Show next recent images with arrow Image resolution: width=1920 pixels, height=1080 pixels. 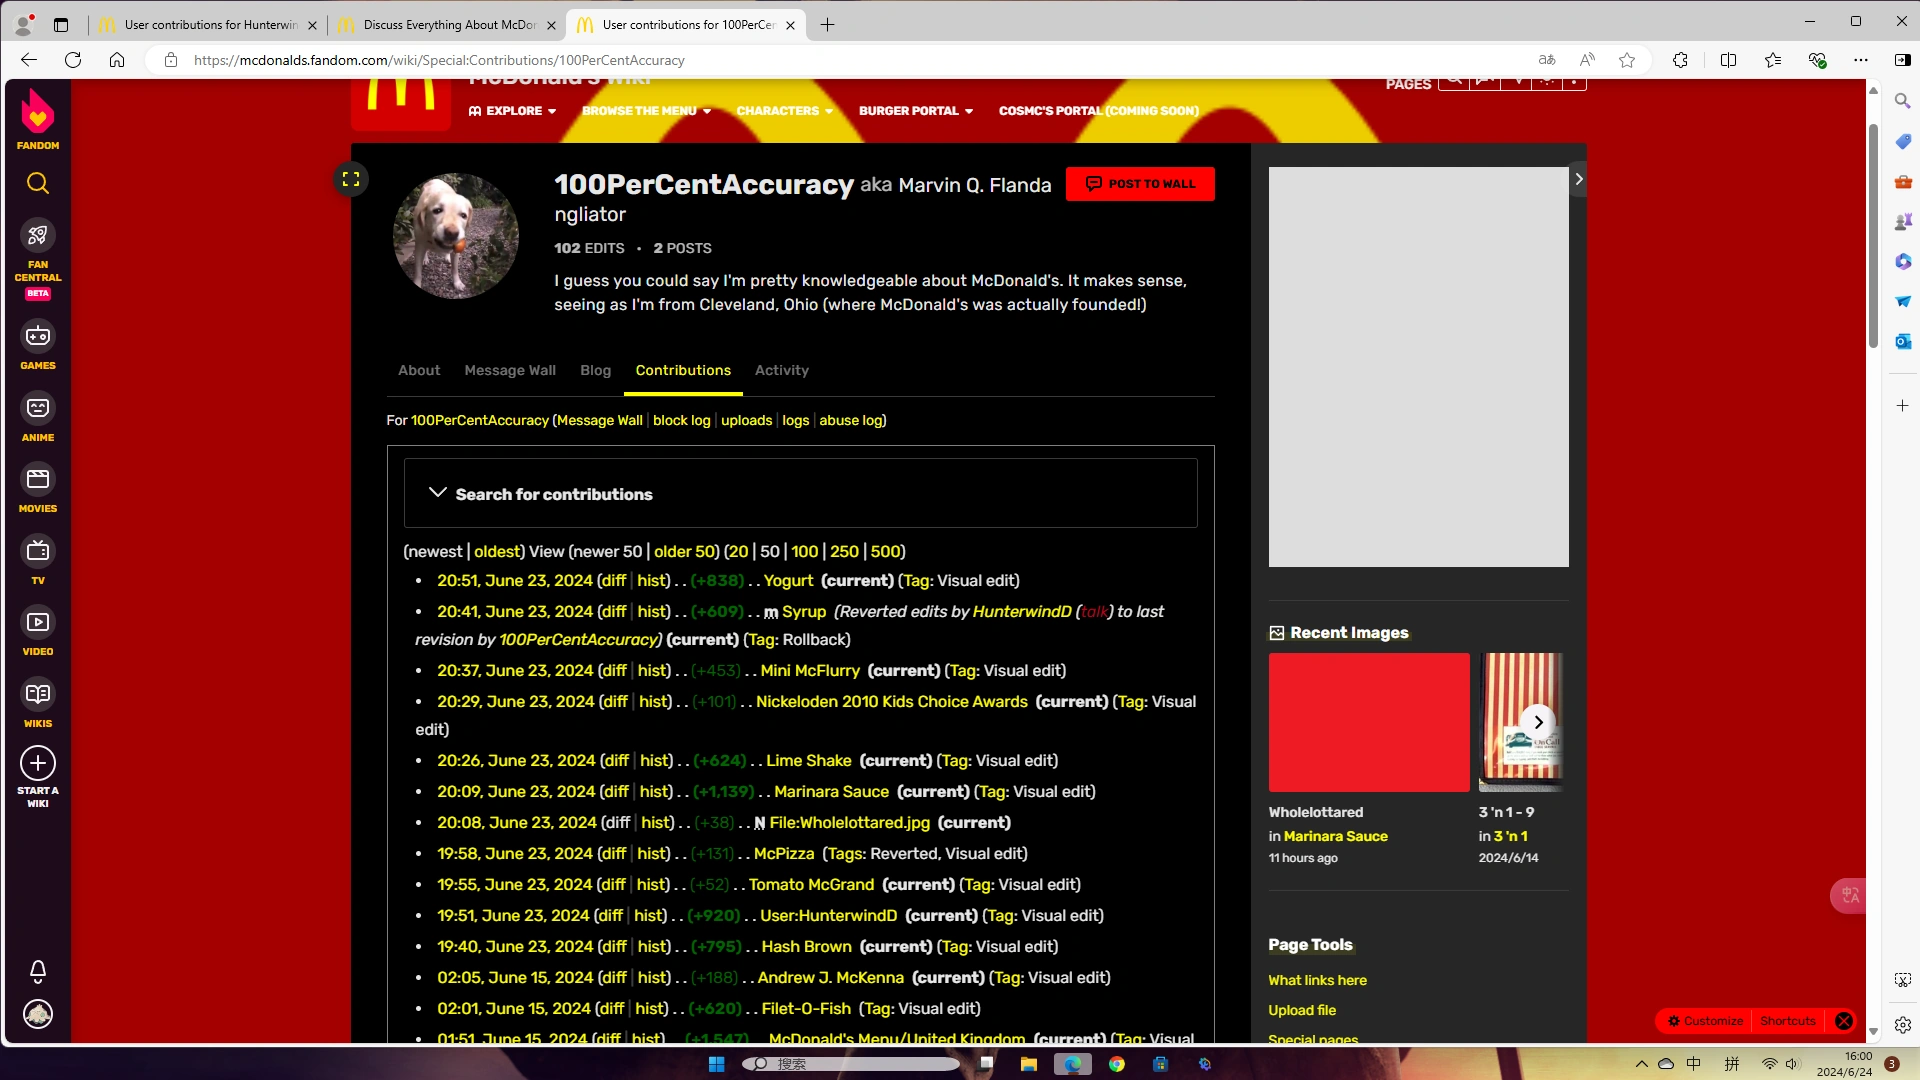click(1538, 722)
